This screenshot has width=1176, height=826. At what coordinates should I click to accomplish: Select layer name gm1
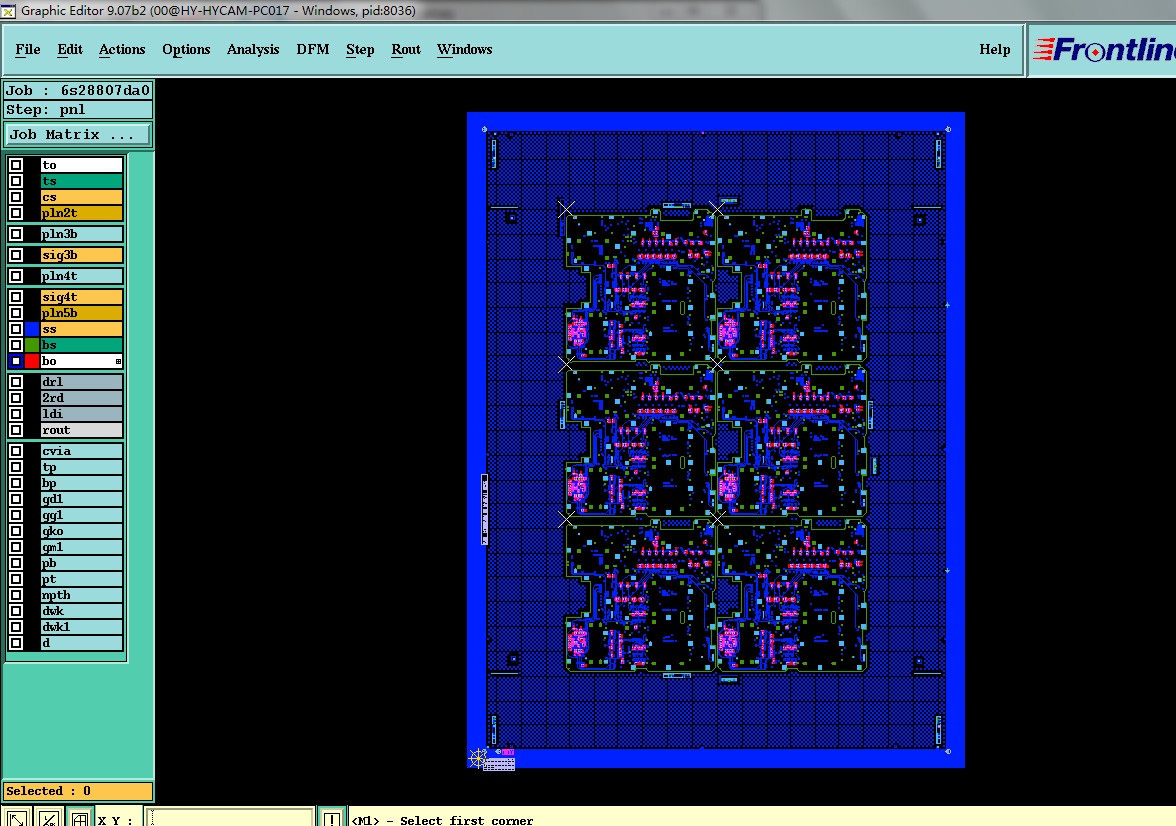[x=82, y=547]
